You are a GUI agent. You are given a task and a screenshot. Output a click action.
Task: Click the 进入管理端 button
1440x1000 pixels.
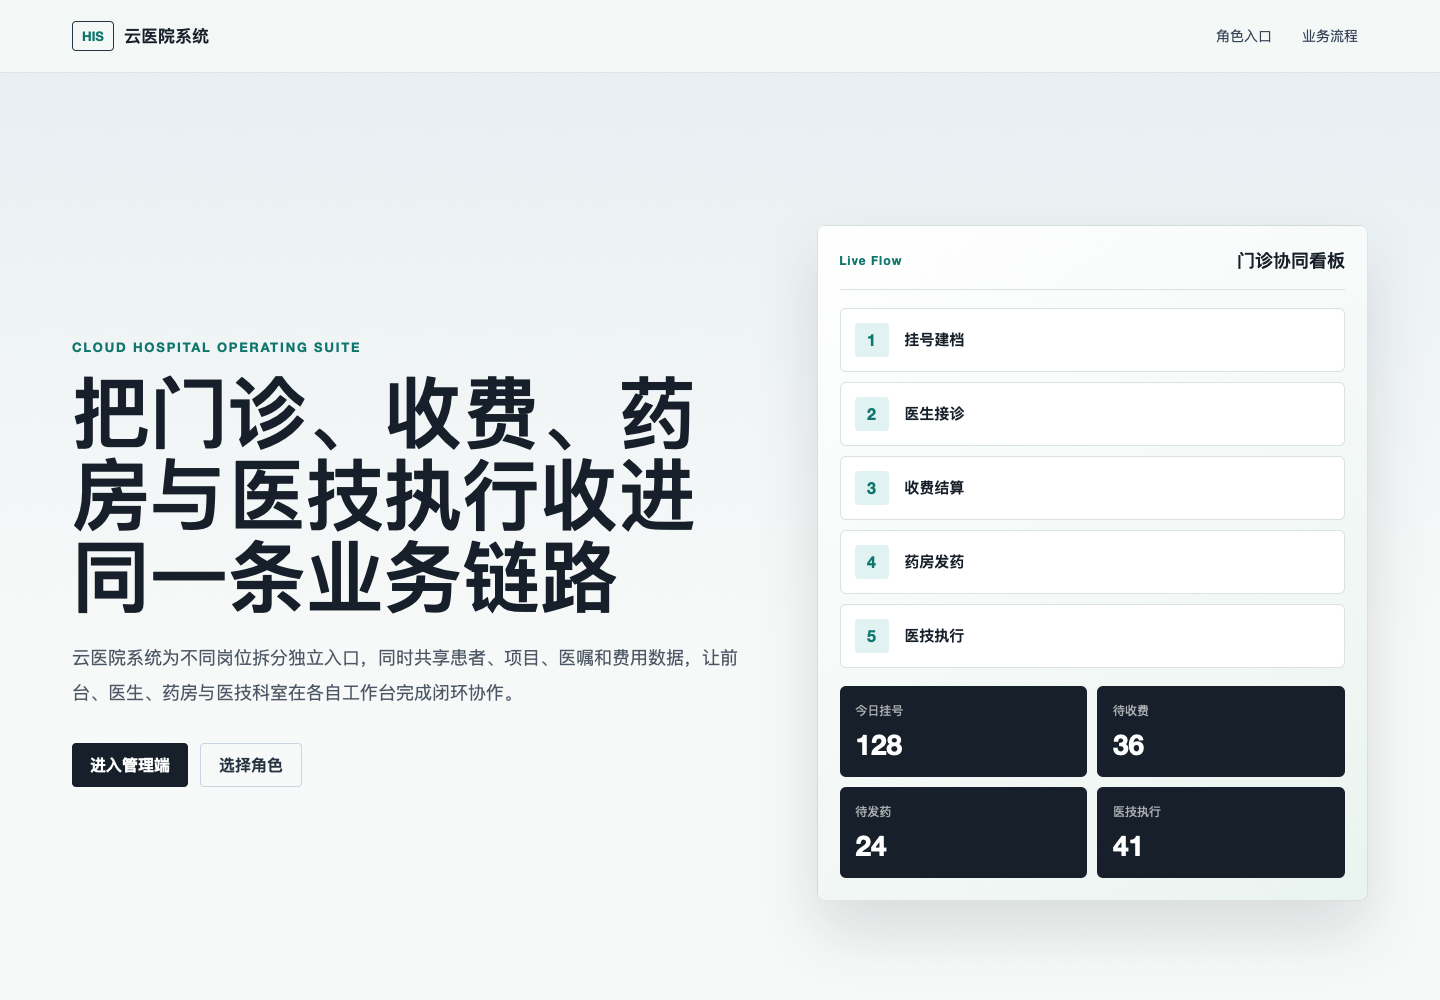(x=130, y=765)
